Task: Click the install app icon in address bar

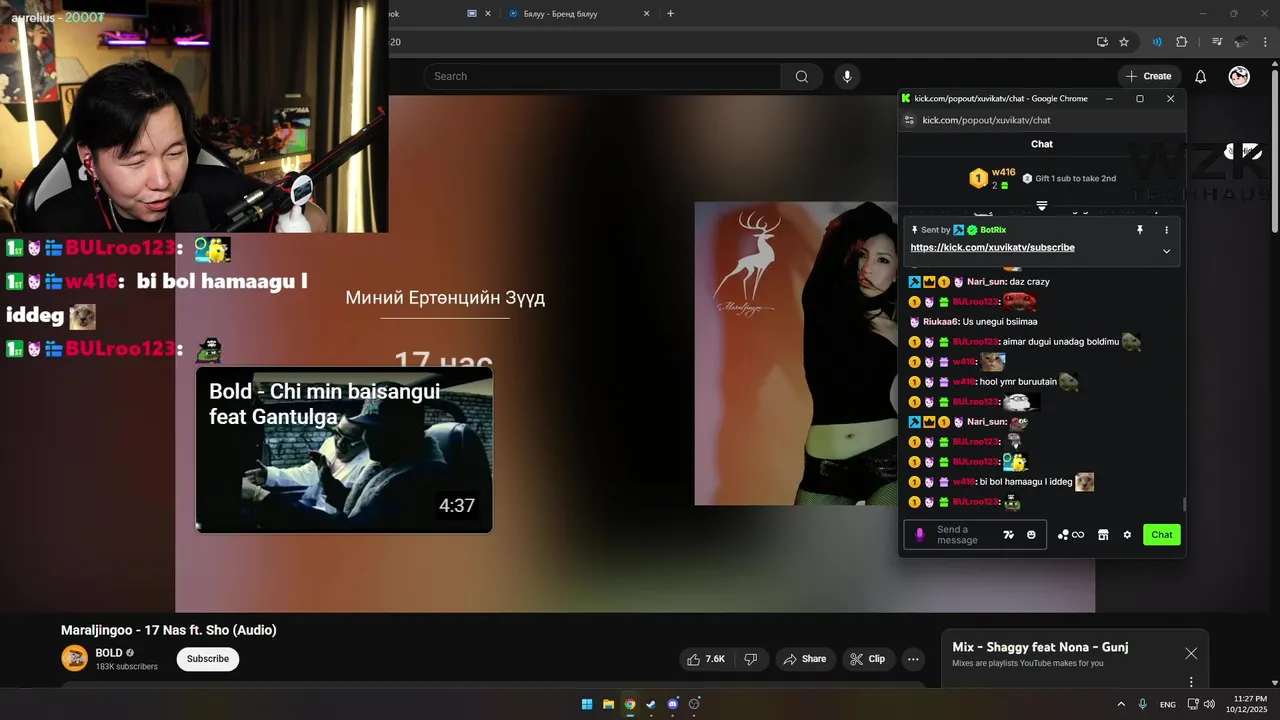Action: pyautogui.click(x=1102, y=42)
